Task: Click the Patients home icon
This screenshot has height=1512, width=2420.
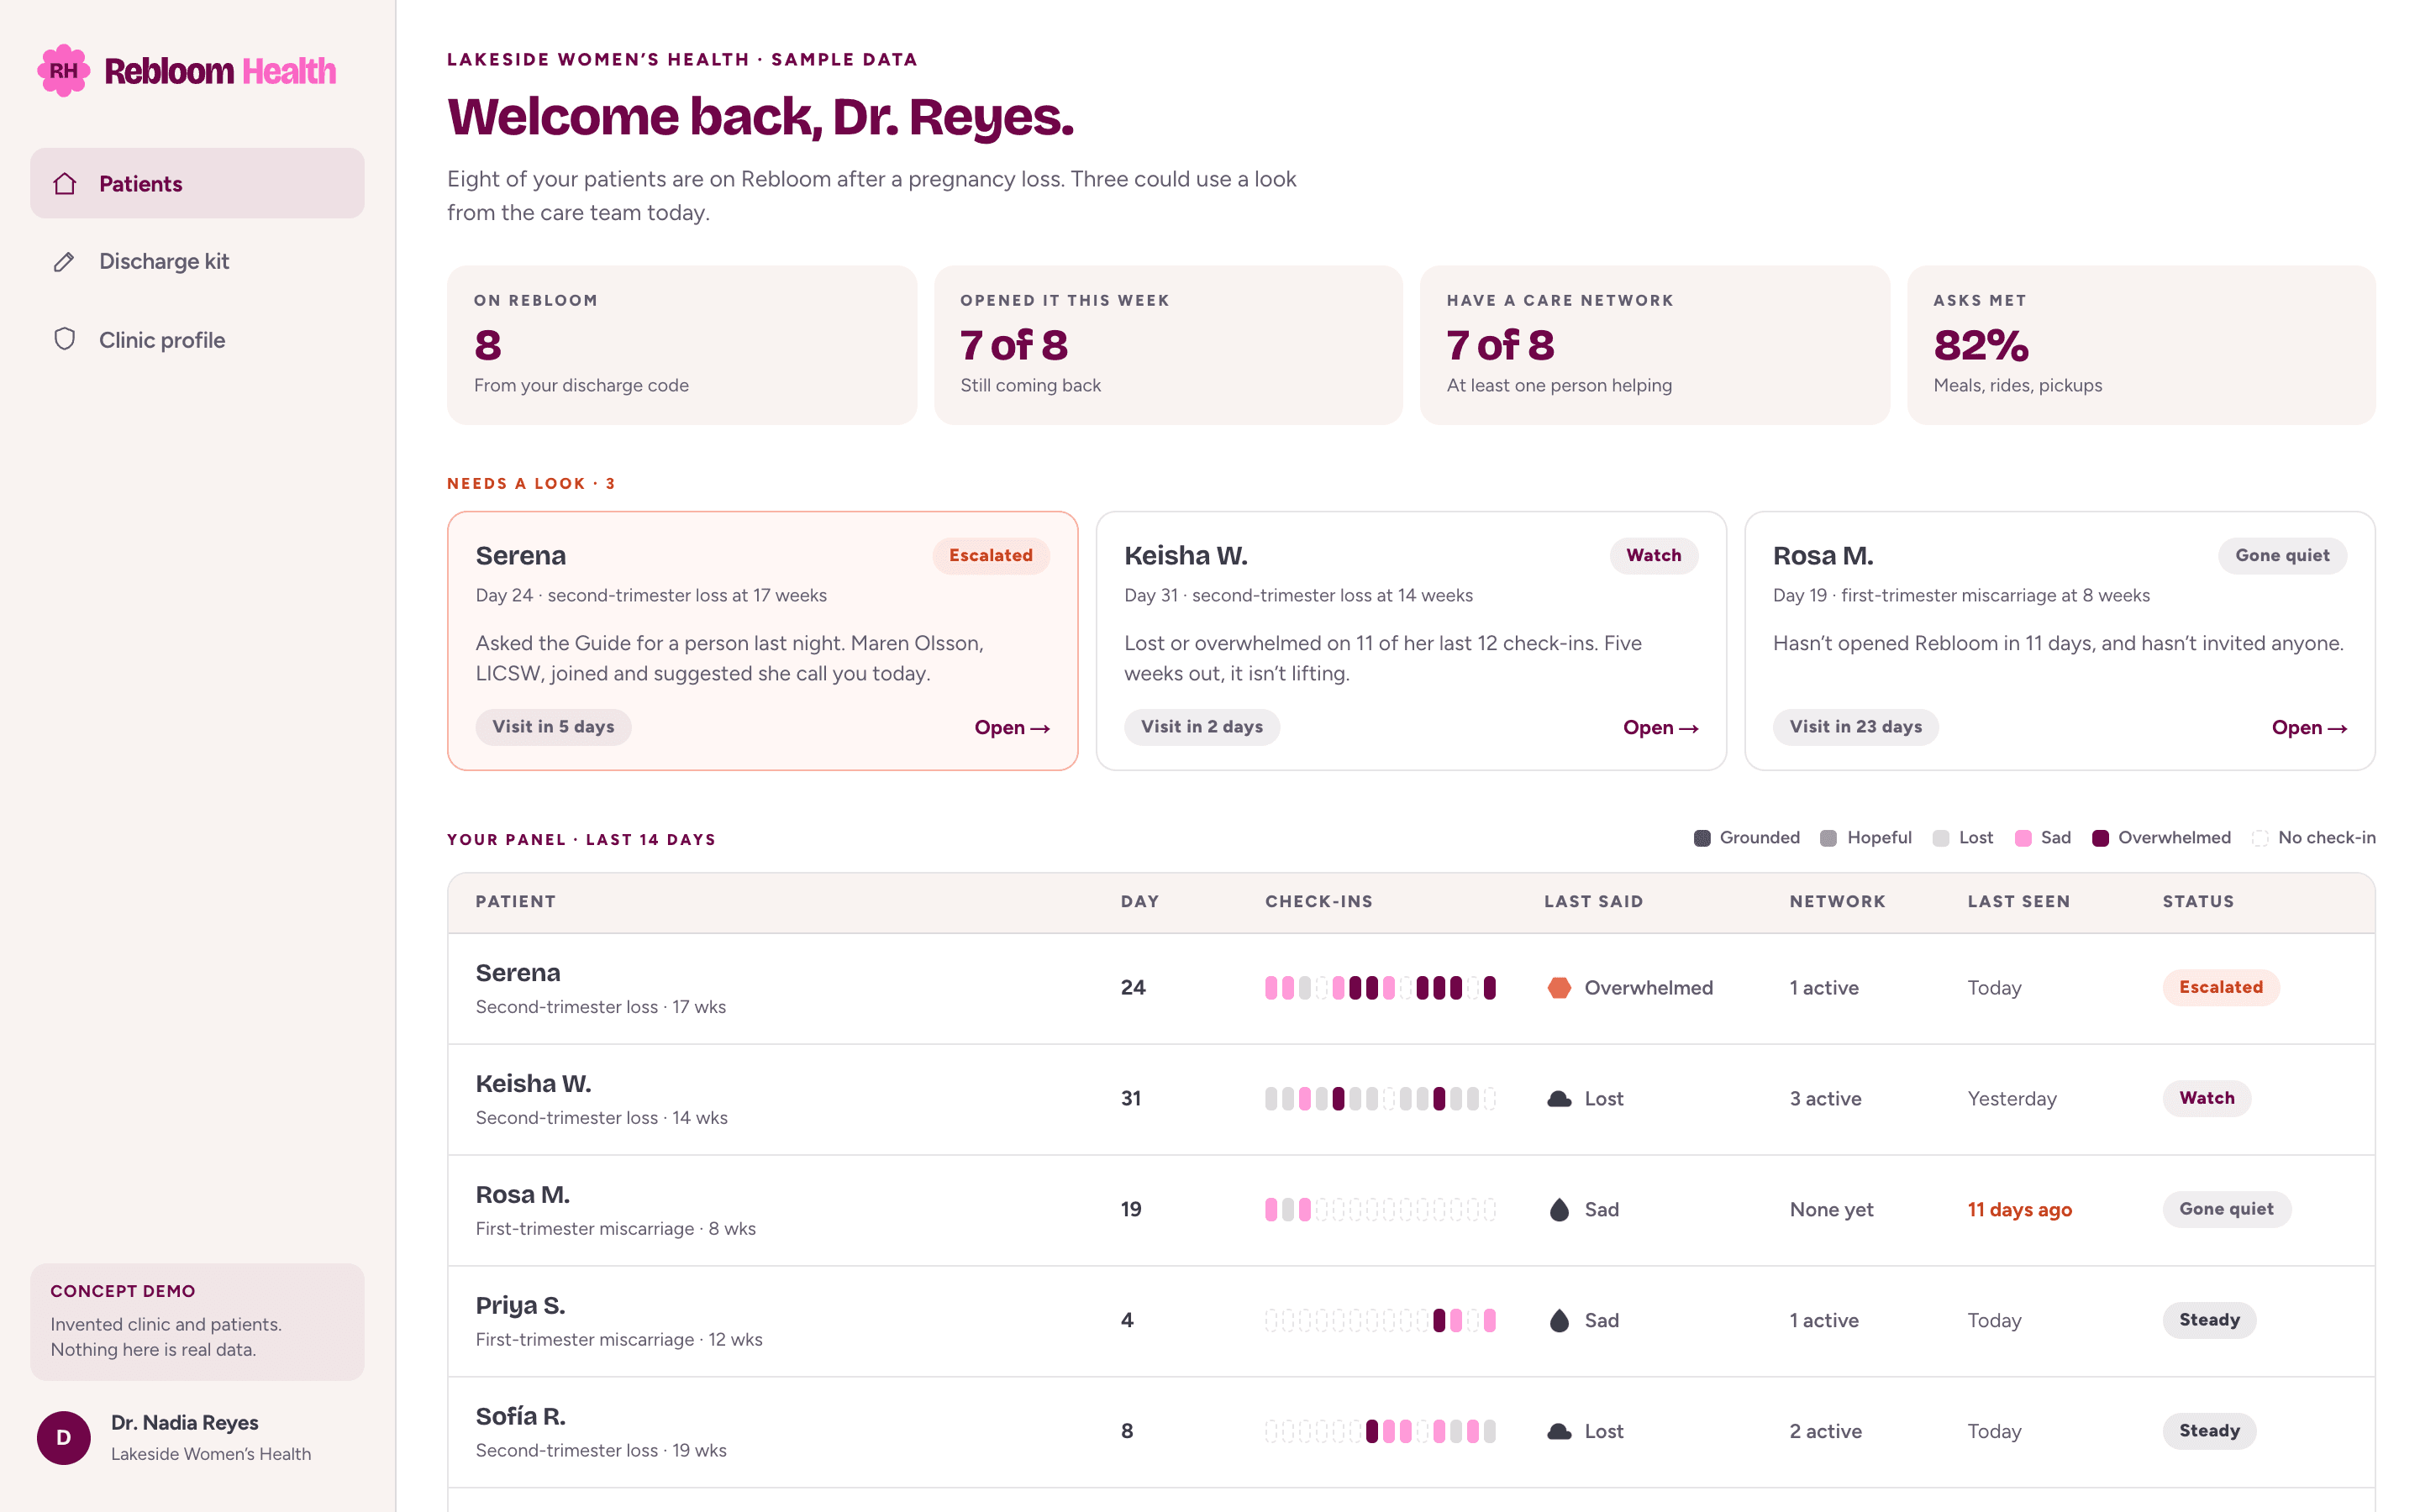Action: pyautogui.click(x=65, y=184)
